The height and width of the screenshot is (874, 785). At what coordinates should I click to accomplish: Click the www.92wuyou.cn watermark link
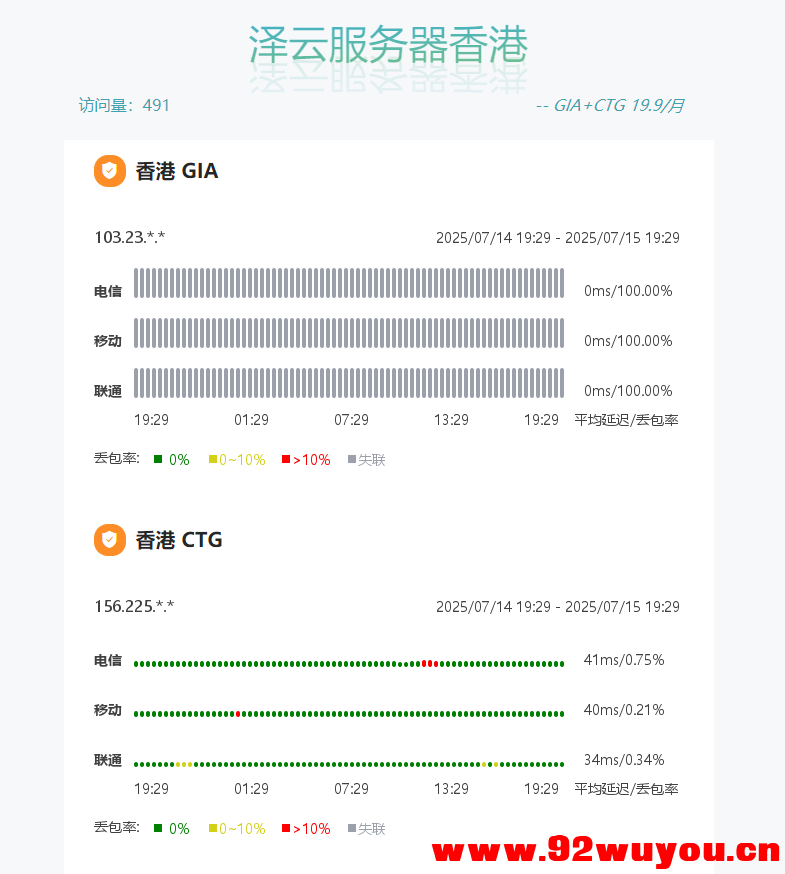point(606,852)
